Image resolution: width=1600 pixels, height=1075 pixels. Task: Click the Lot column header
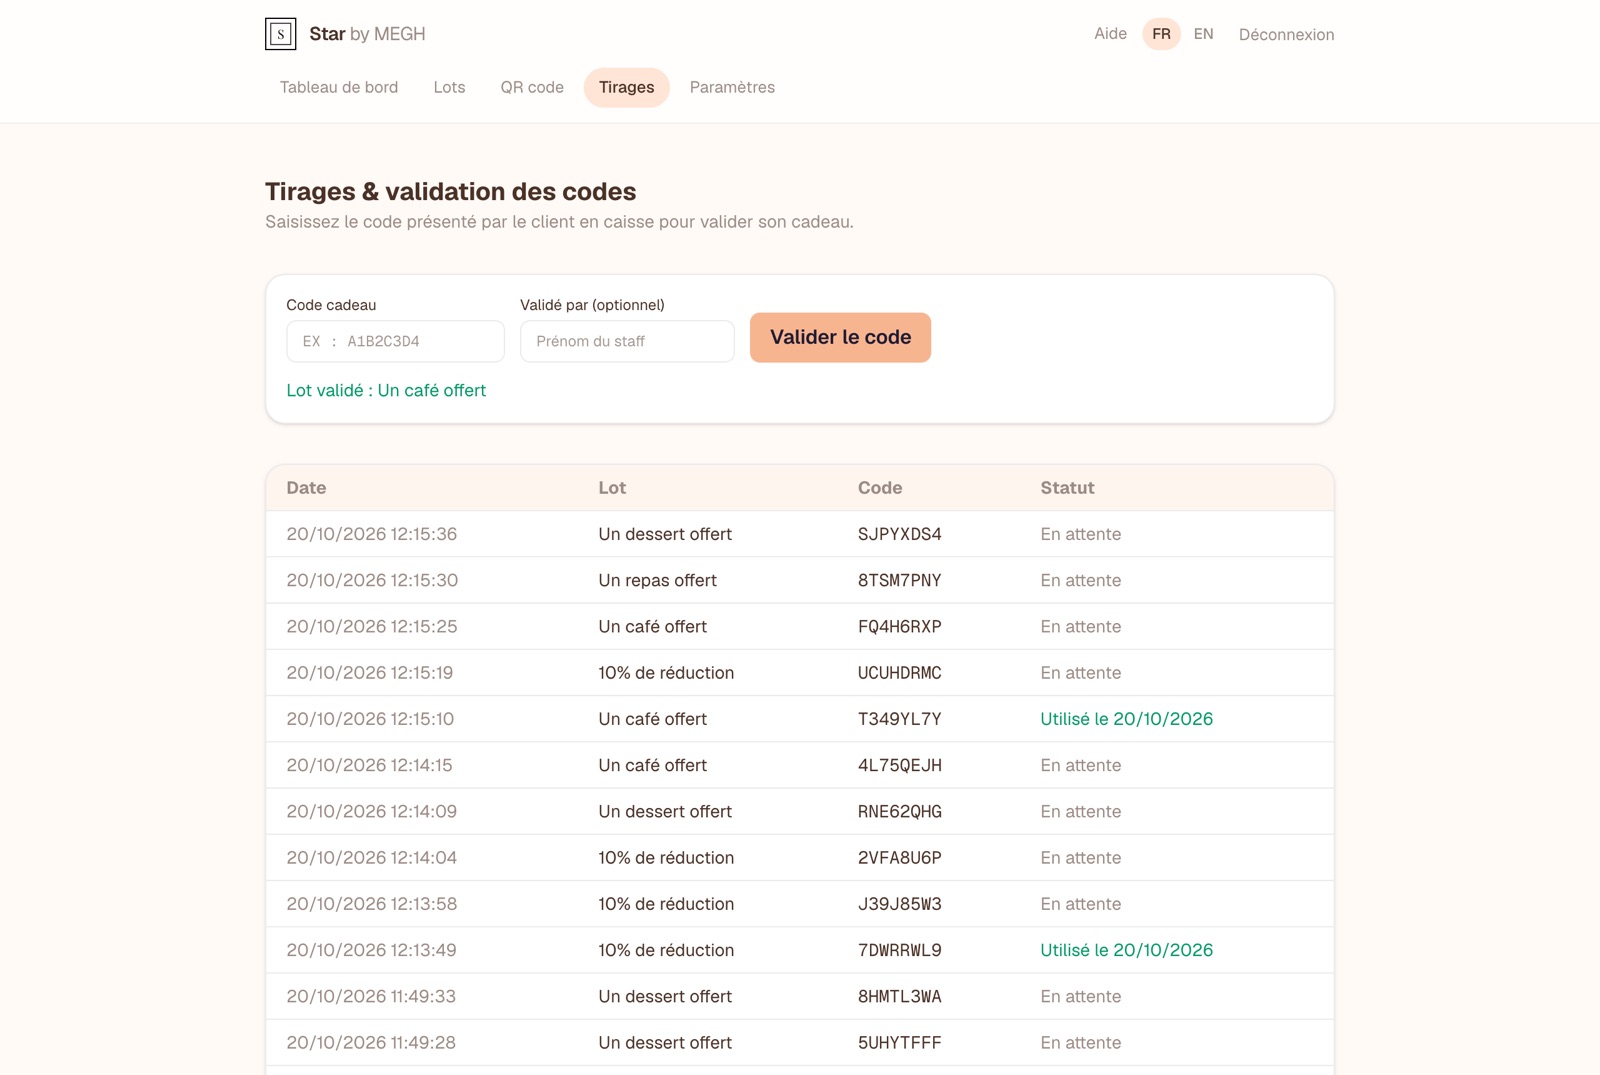(612, 488)
